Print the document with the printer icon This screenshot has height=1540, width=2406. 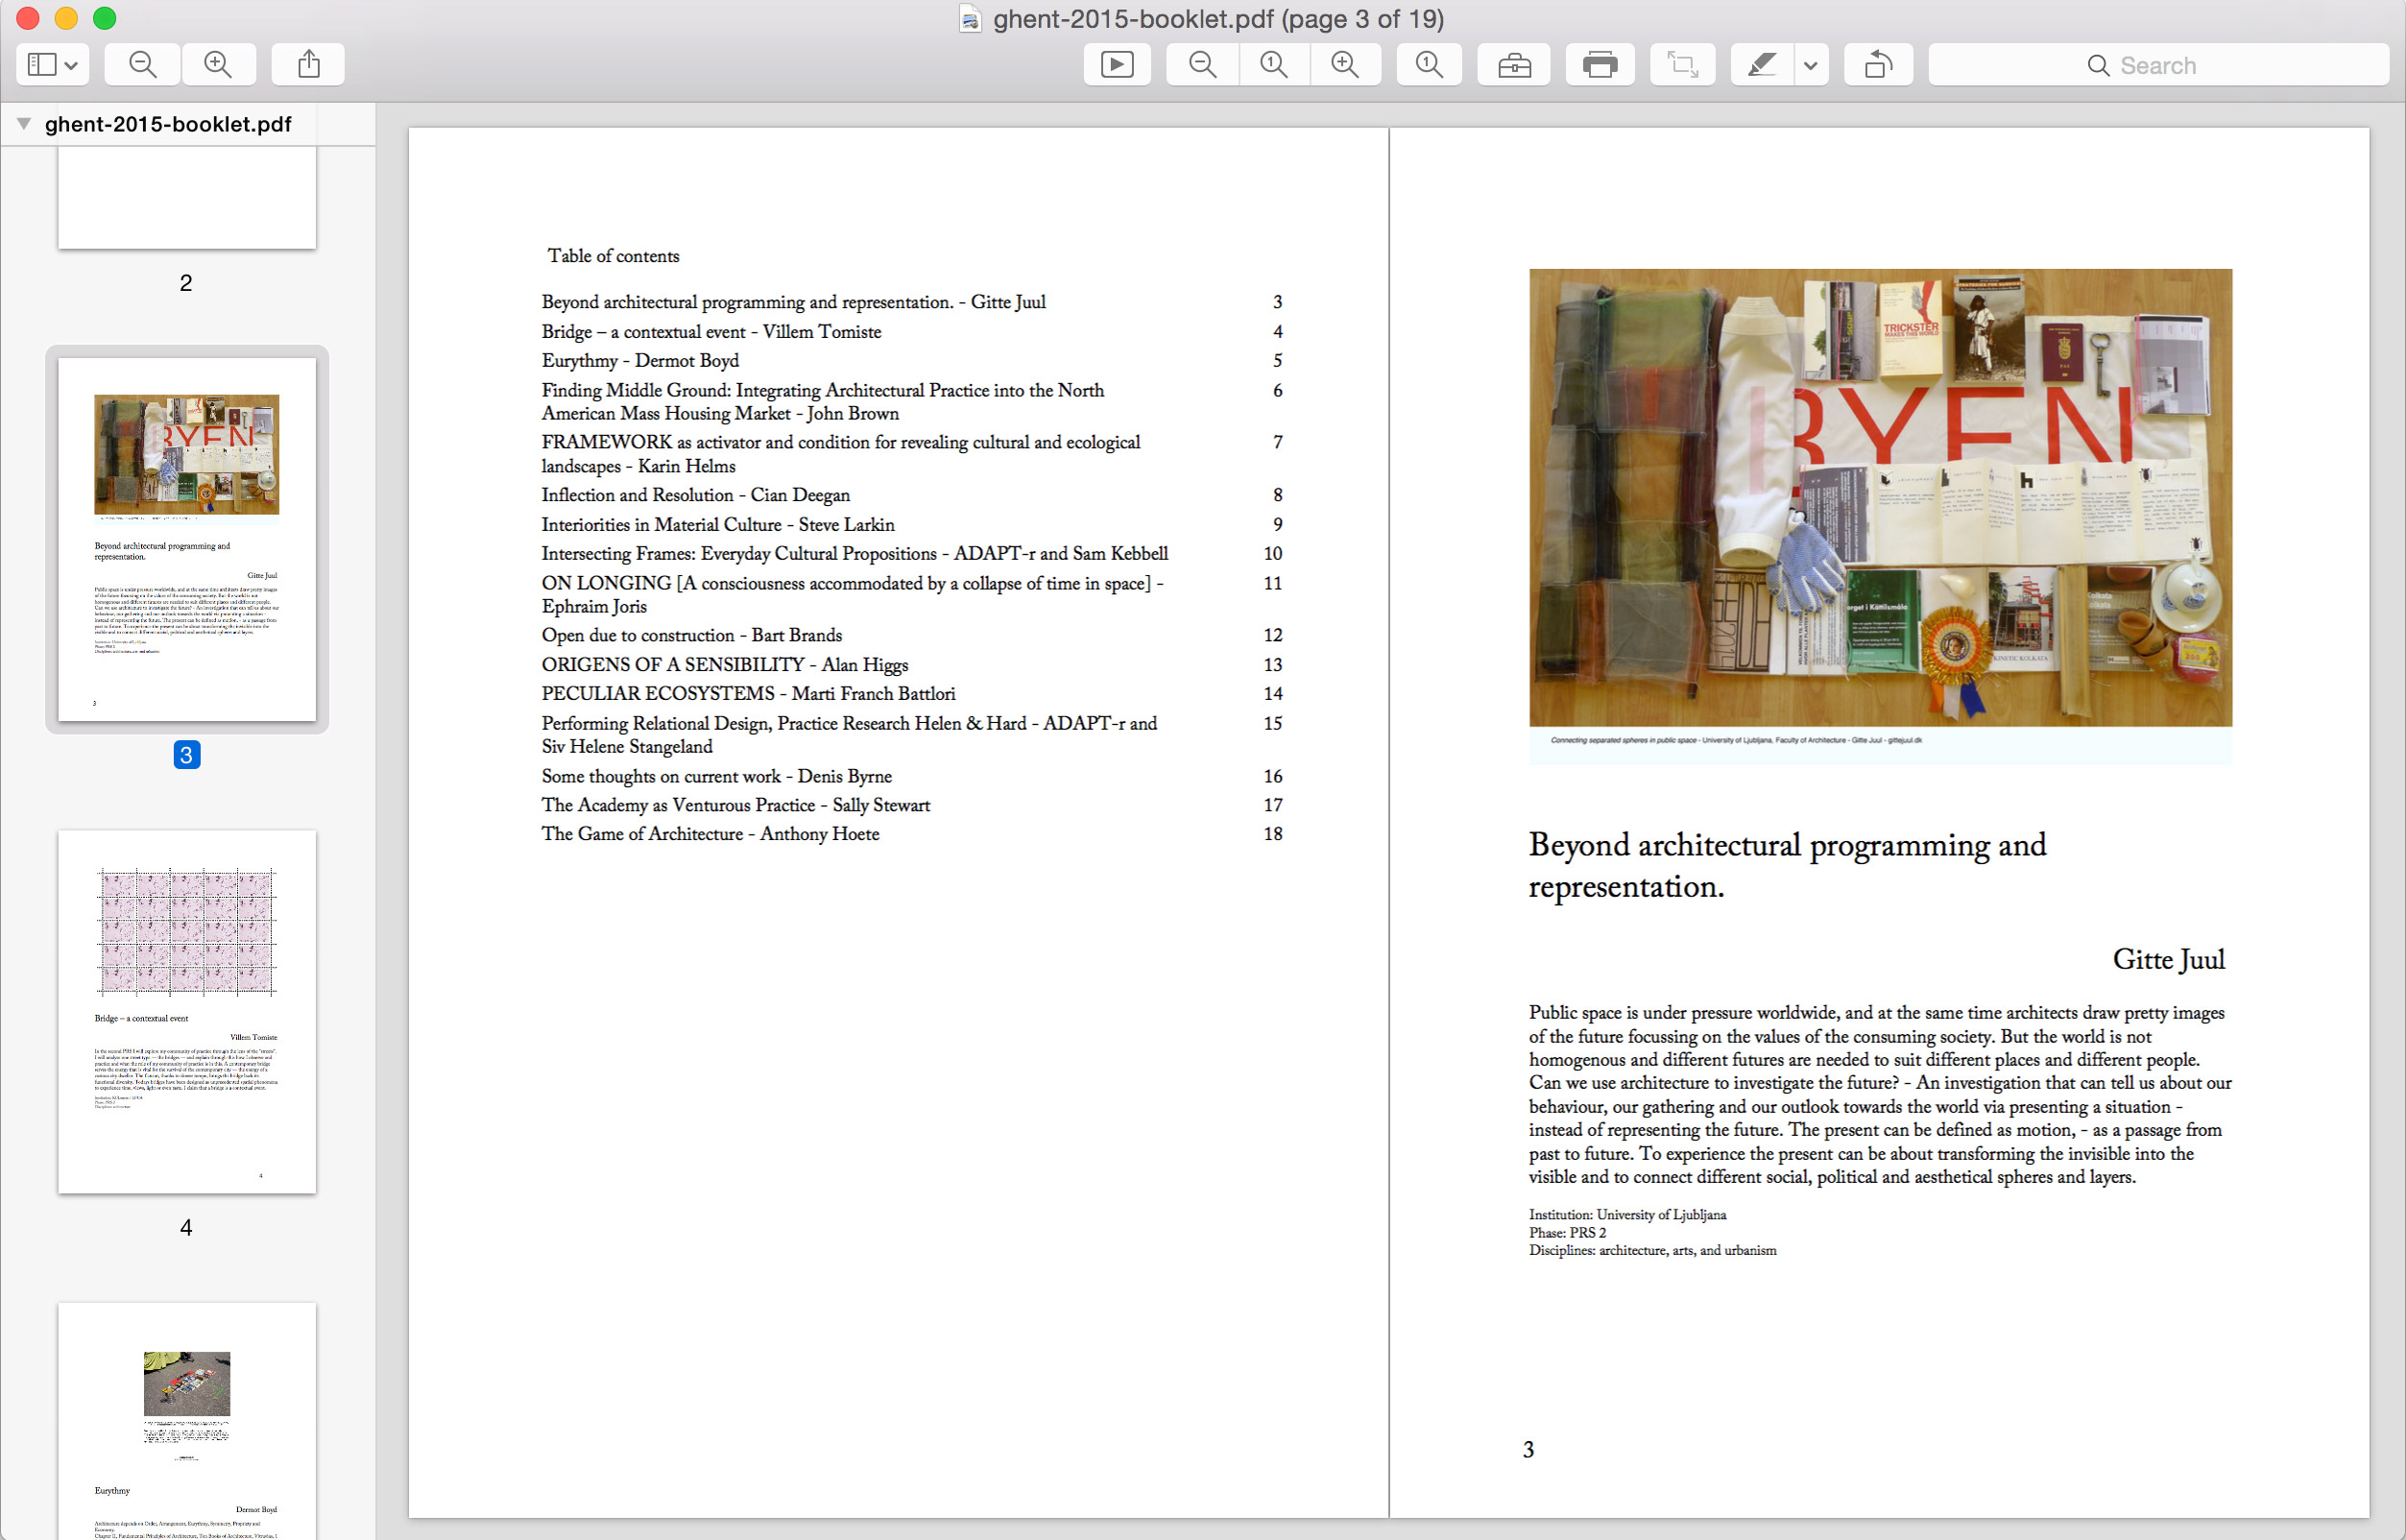[1600, 65]
